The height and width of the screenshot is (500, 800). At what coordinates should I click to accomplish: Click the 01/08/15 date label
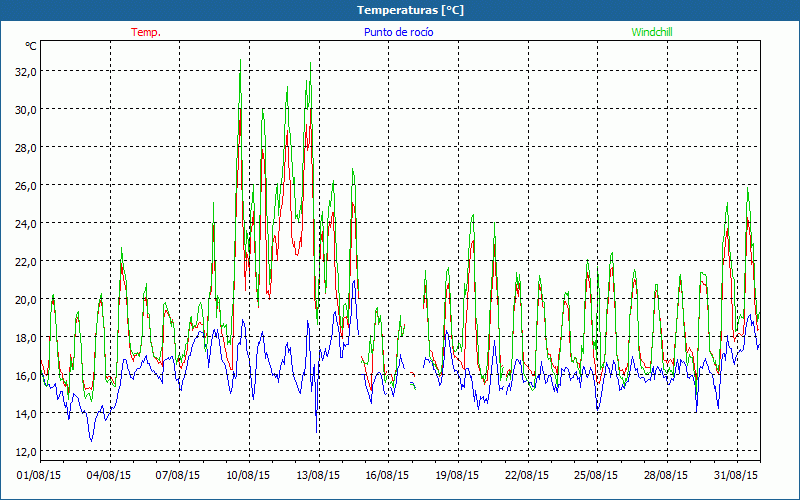39,476
